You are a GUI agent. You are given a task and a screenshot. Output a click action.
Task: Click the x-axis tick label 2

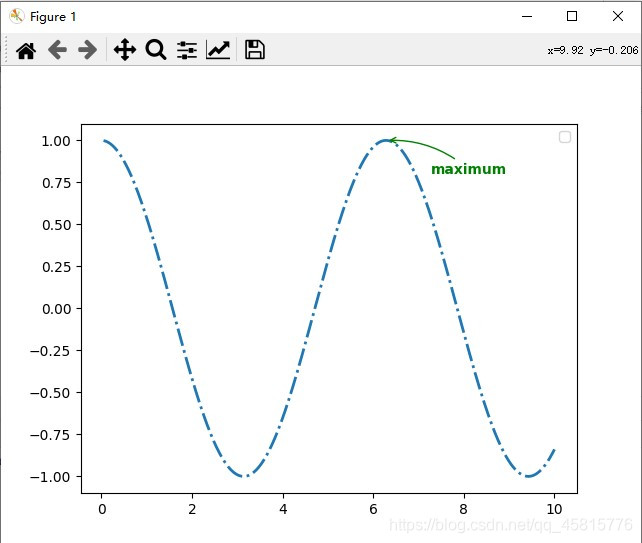[192, 509]
